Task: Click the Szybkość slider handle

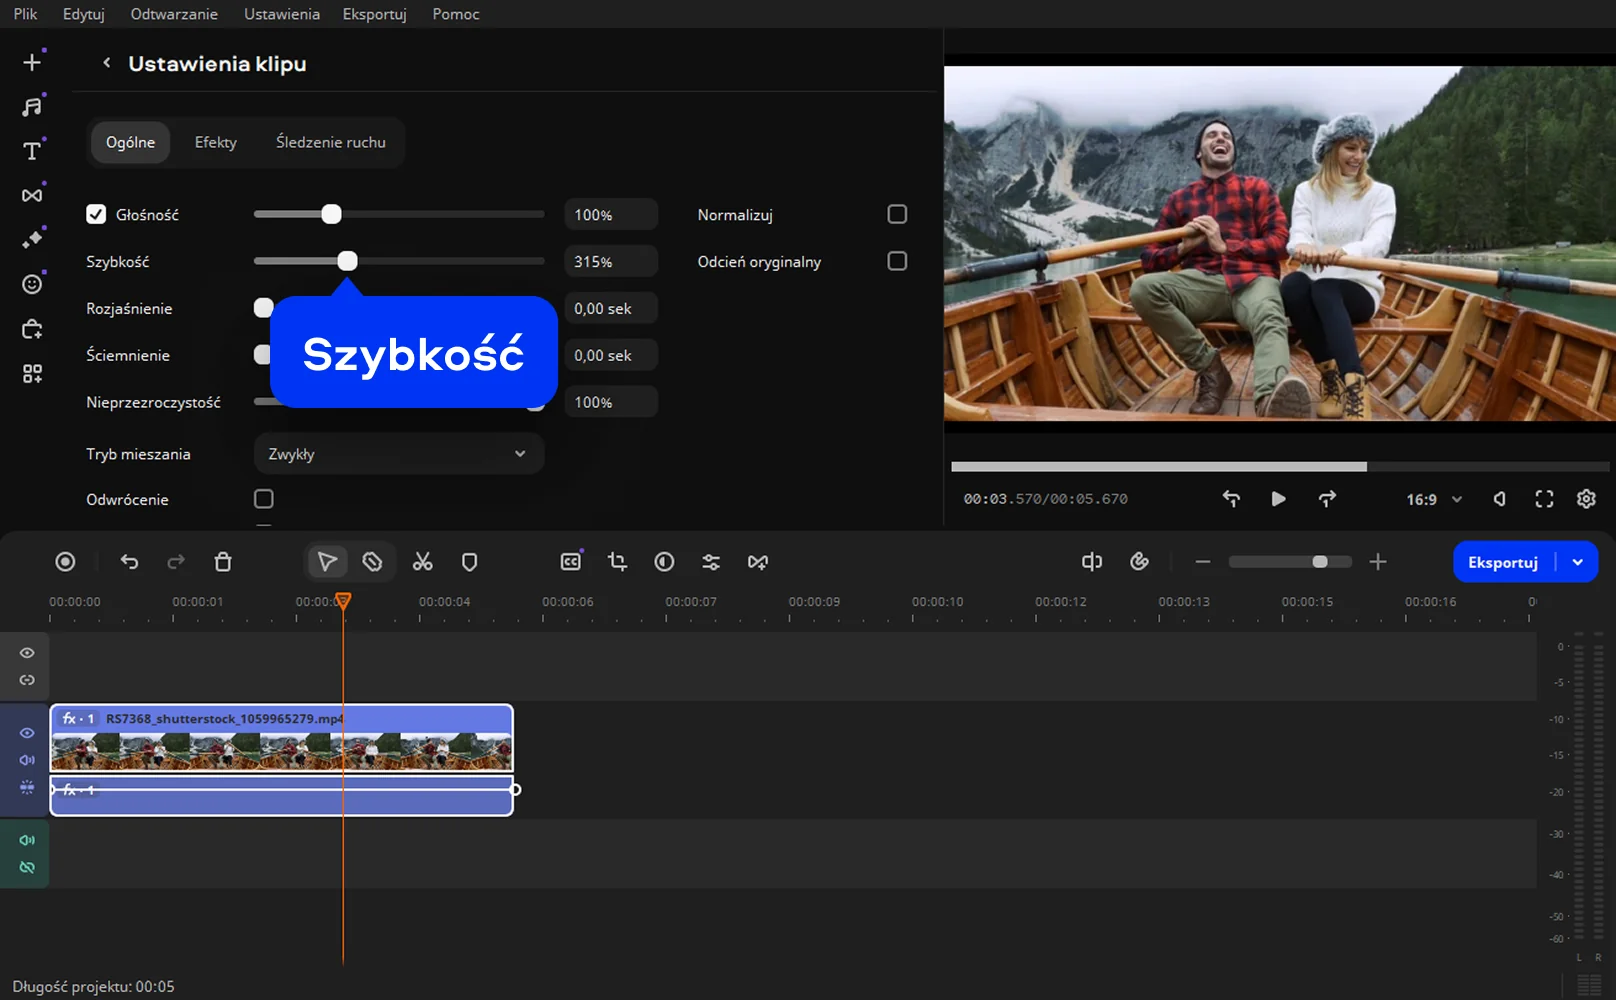Action: click(347, 261)
